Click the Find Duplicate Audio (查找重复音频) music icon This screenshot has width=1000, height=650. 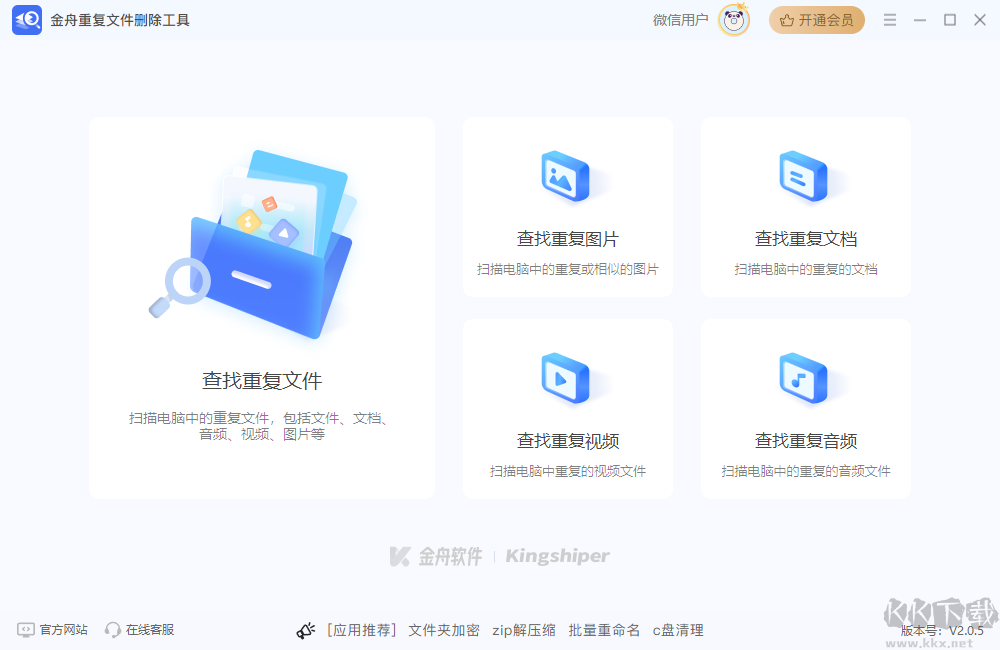tap(804, 379)
